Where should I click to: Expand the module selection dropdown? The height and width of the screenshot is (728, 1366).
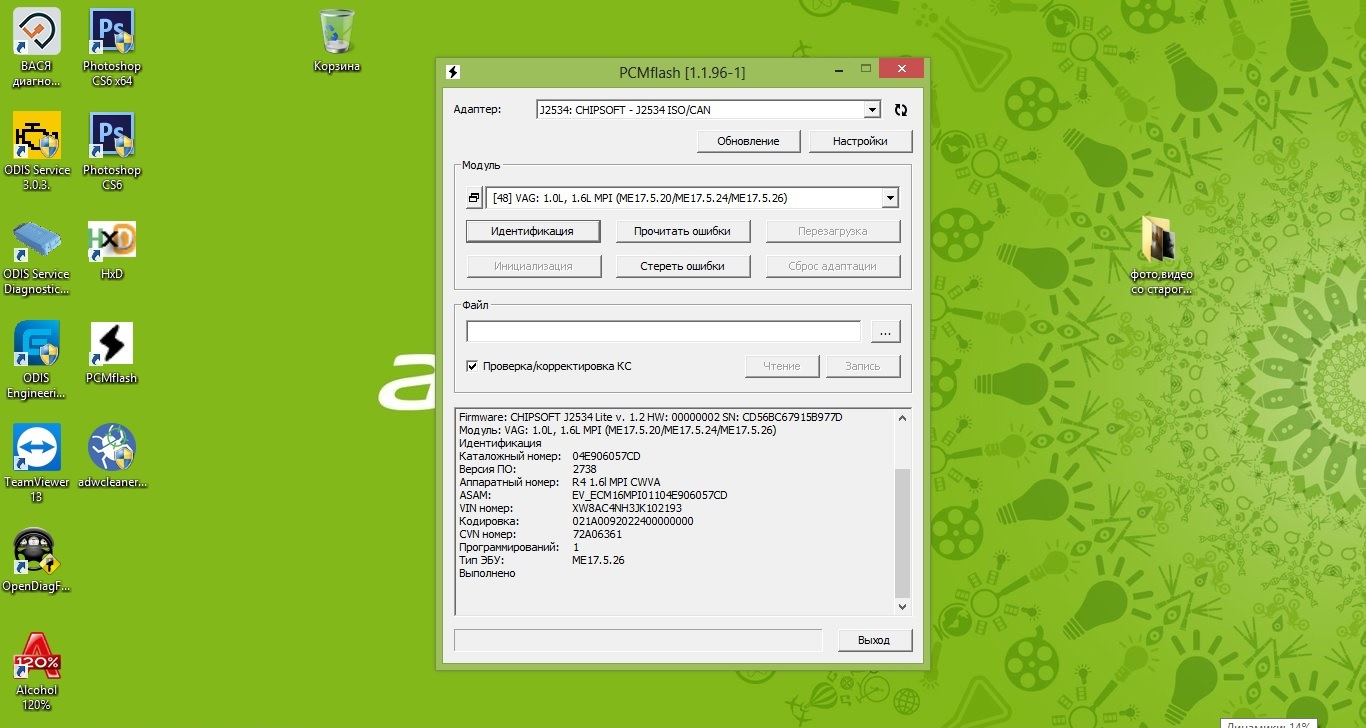(x=890, y=198)
